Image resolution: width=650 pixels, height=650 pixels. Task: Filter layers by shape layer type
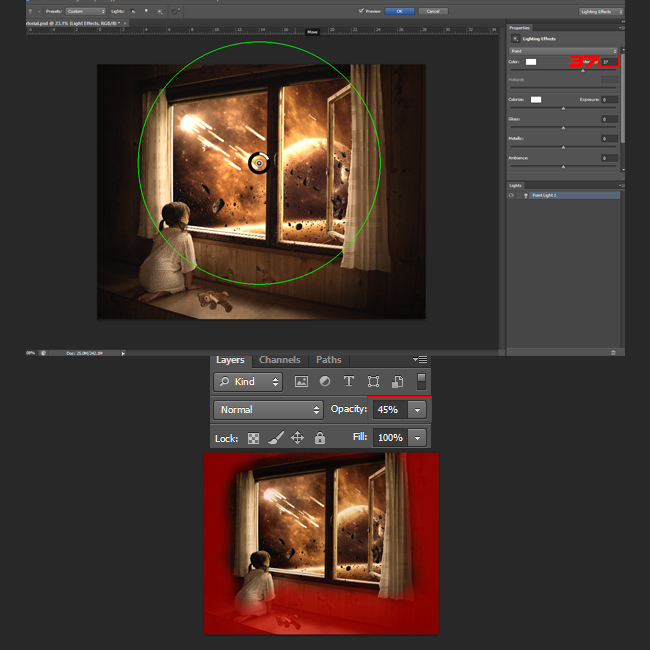pos(373,382)
